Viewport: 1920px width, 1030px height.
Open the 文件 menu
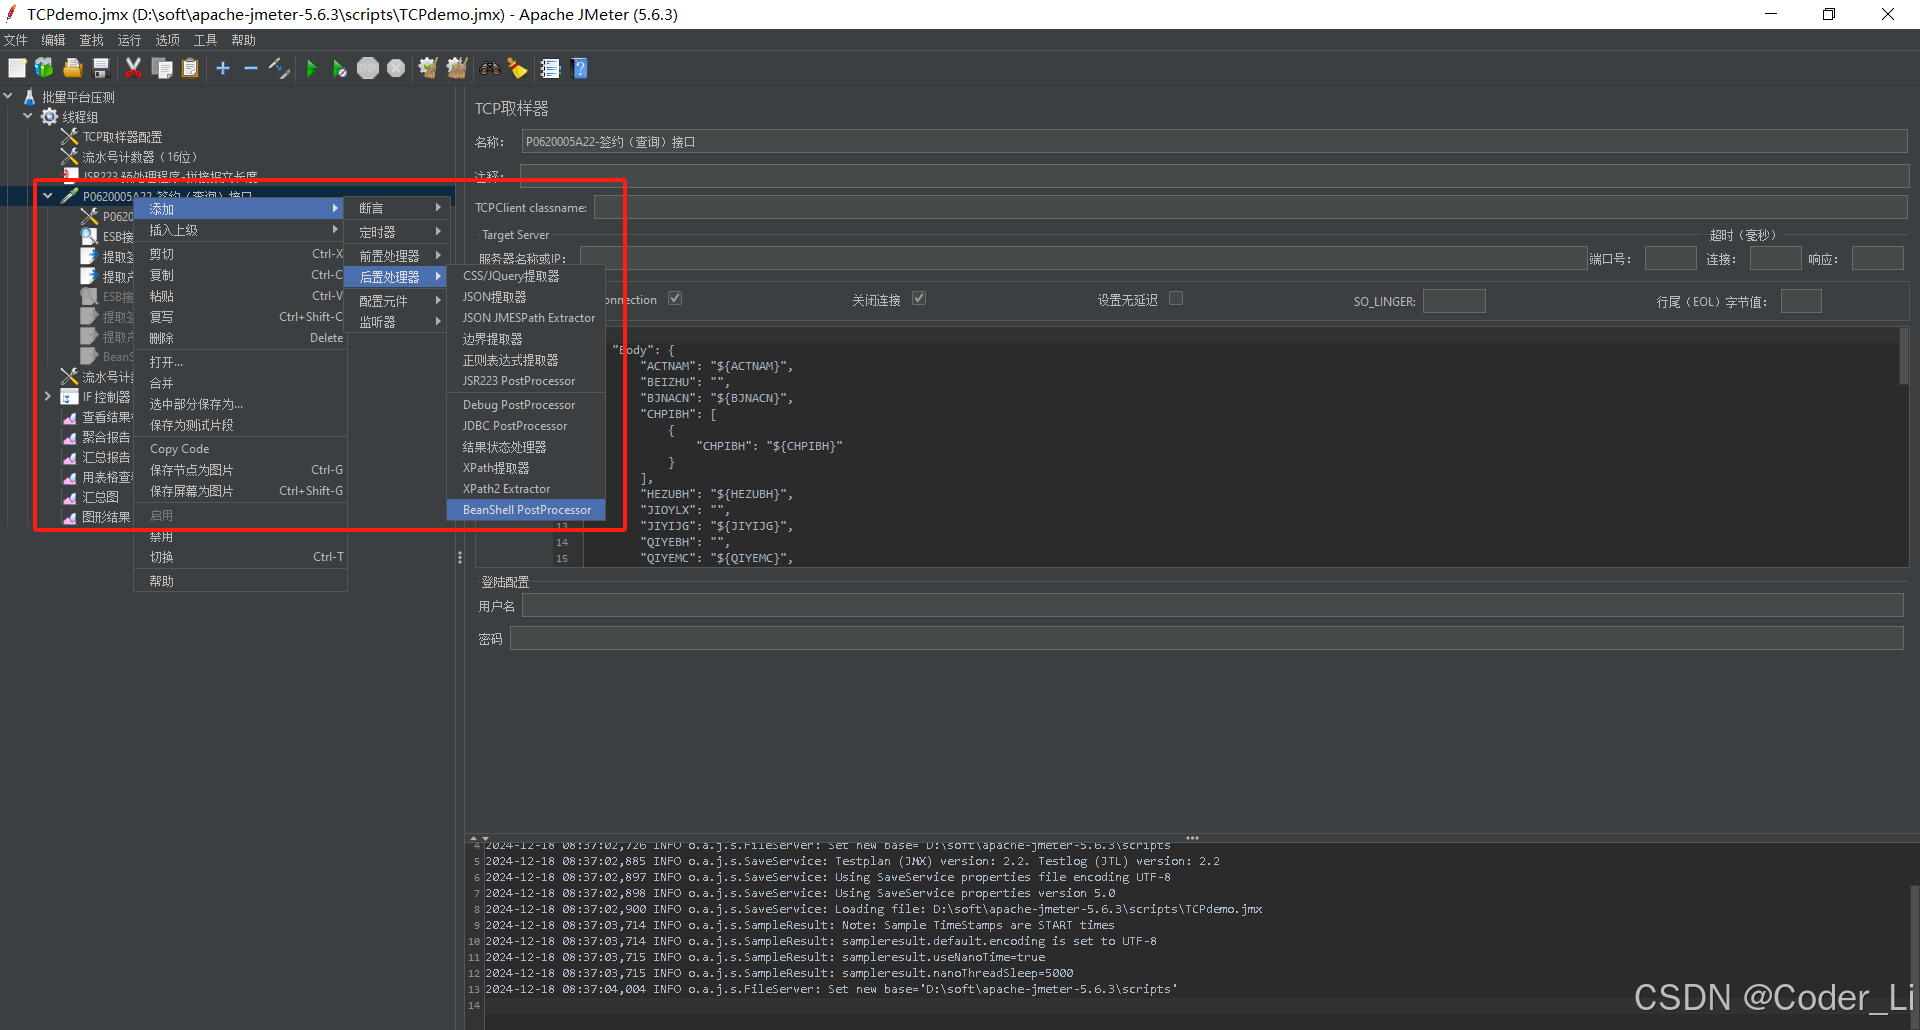point(16,40)
